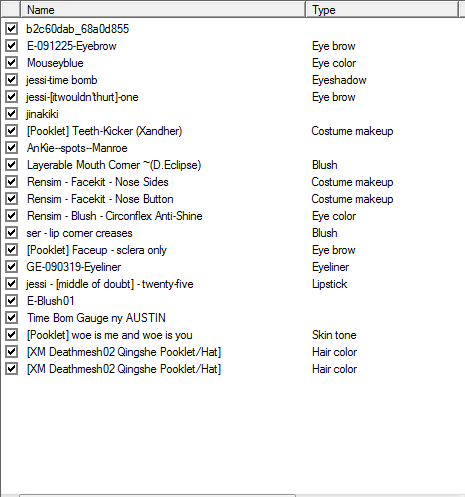Disable the jinakiki entry checkbox
Image resolution: width=465 pixels, height=497 pixels.
pyautogui.click(x=11, y=113)
